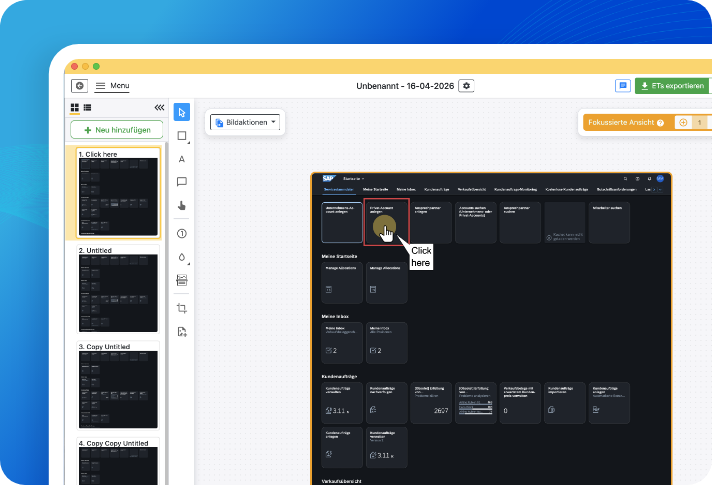Image resolution: width=712 pixels, height=485 pixels.
Task: Collapse the steps side panel
Action: click(x=159, y=108)
